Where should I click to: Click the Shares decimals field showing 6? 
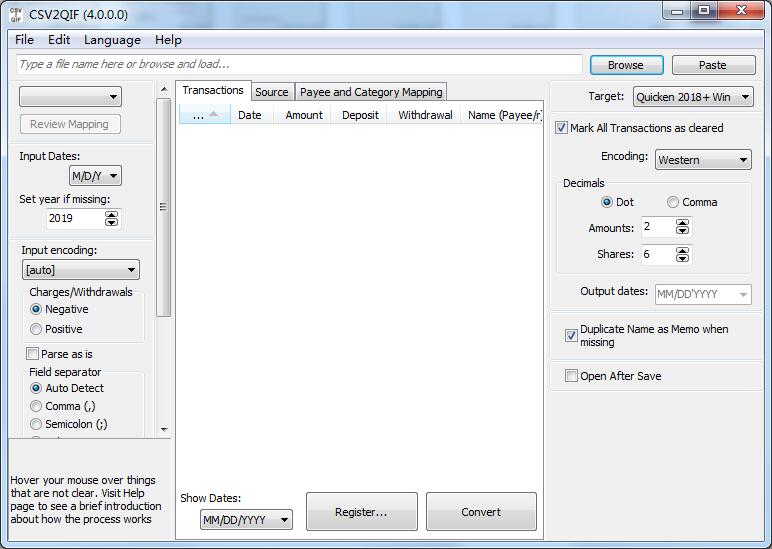(x=658, y=255)
